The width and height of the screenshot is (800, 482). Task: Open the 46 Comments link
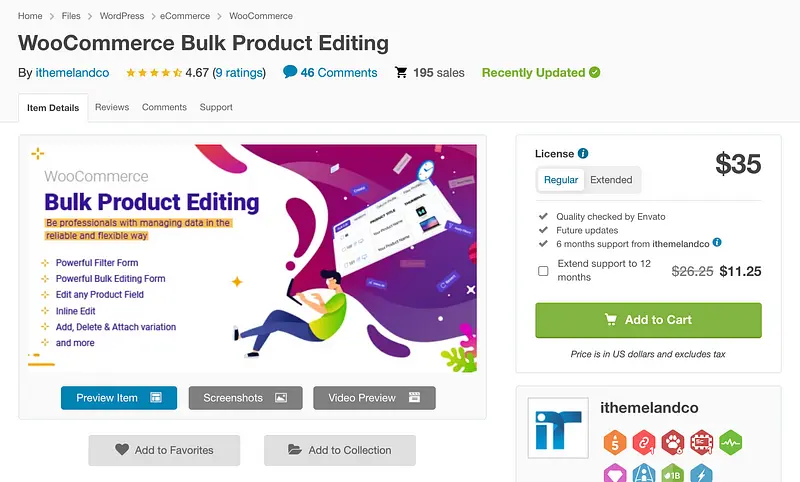pyautogui.click(x=338, y=73)
